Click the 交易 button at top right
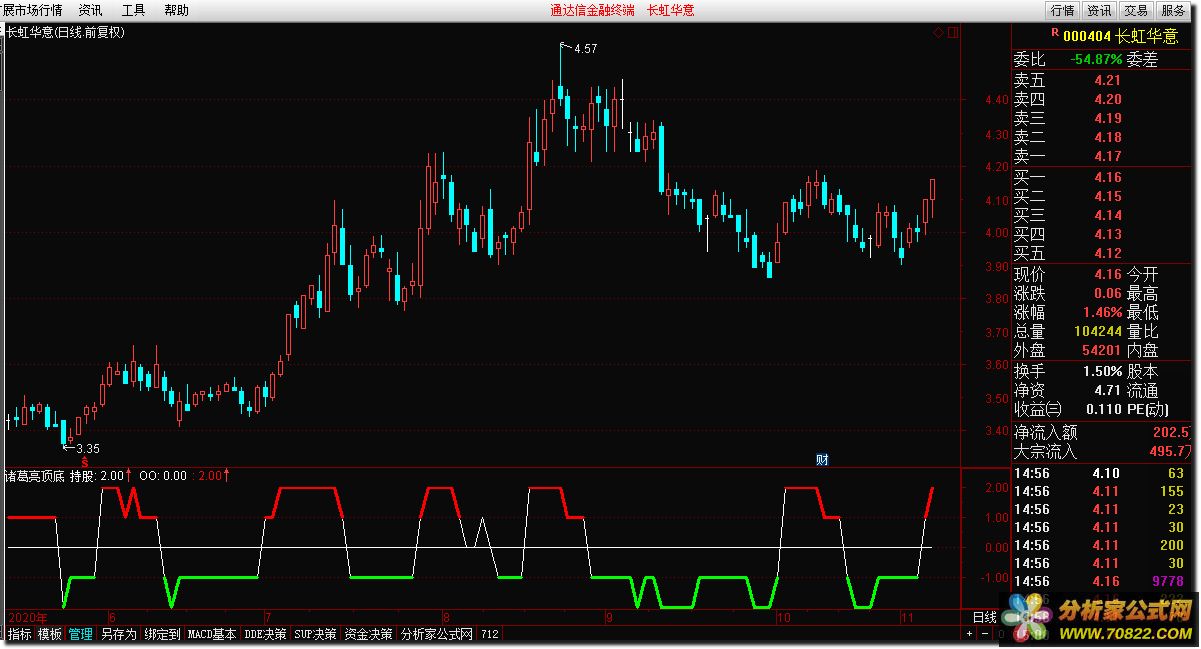 1136,10
